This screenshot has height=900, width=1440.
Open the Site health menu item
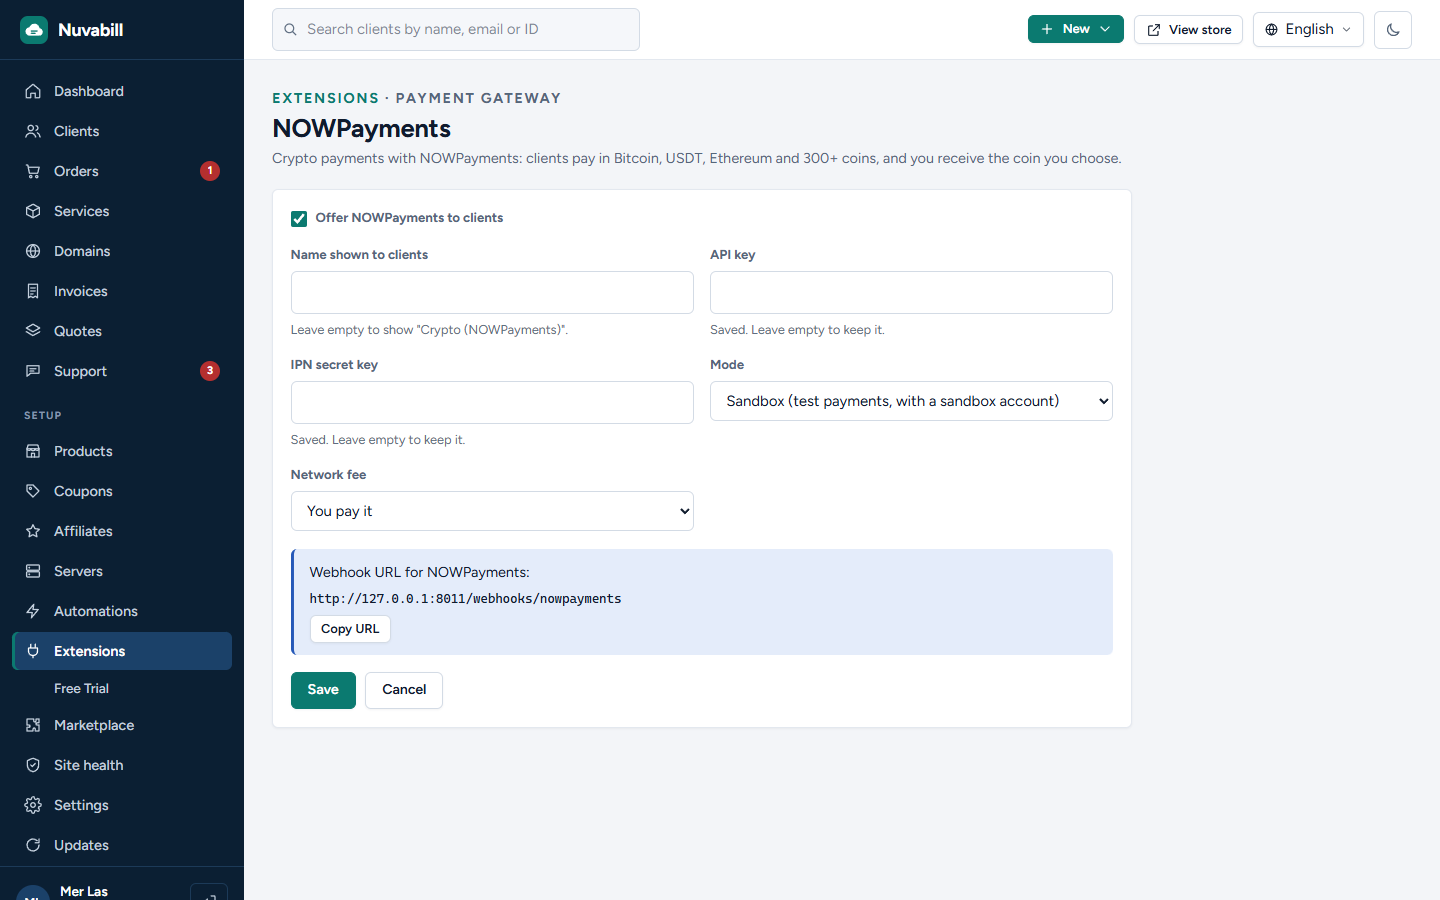click(x=122, y=765)
